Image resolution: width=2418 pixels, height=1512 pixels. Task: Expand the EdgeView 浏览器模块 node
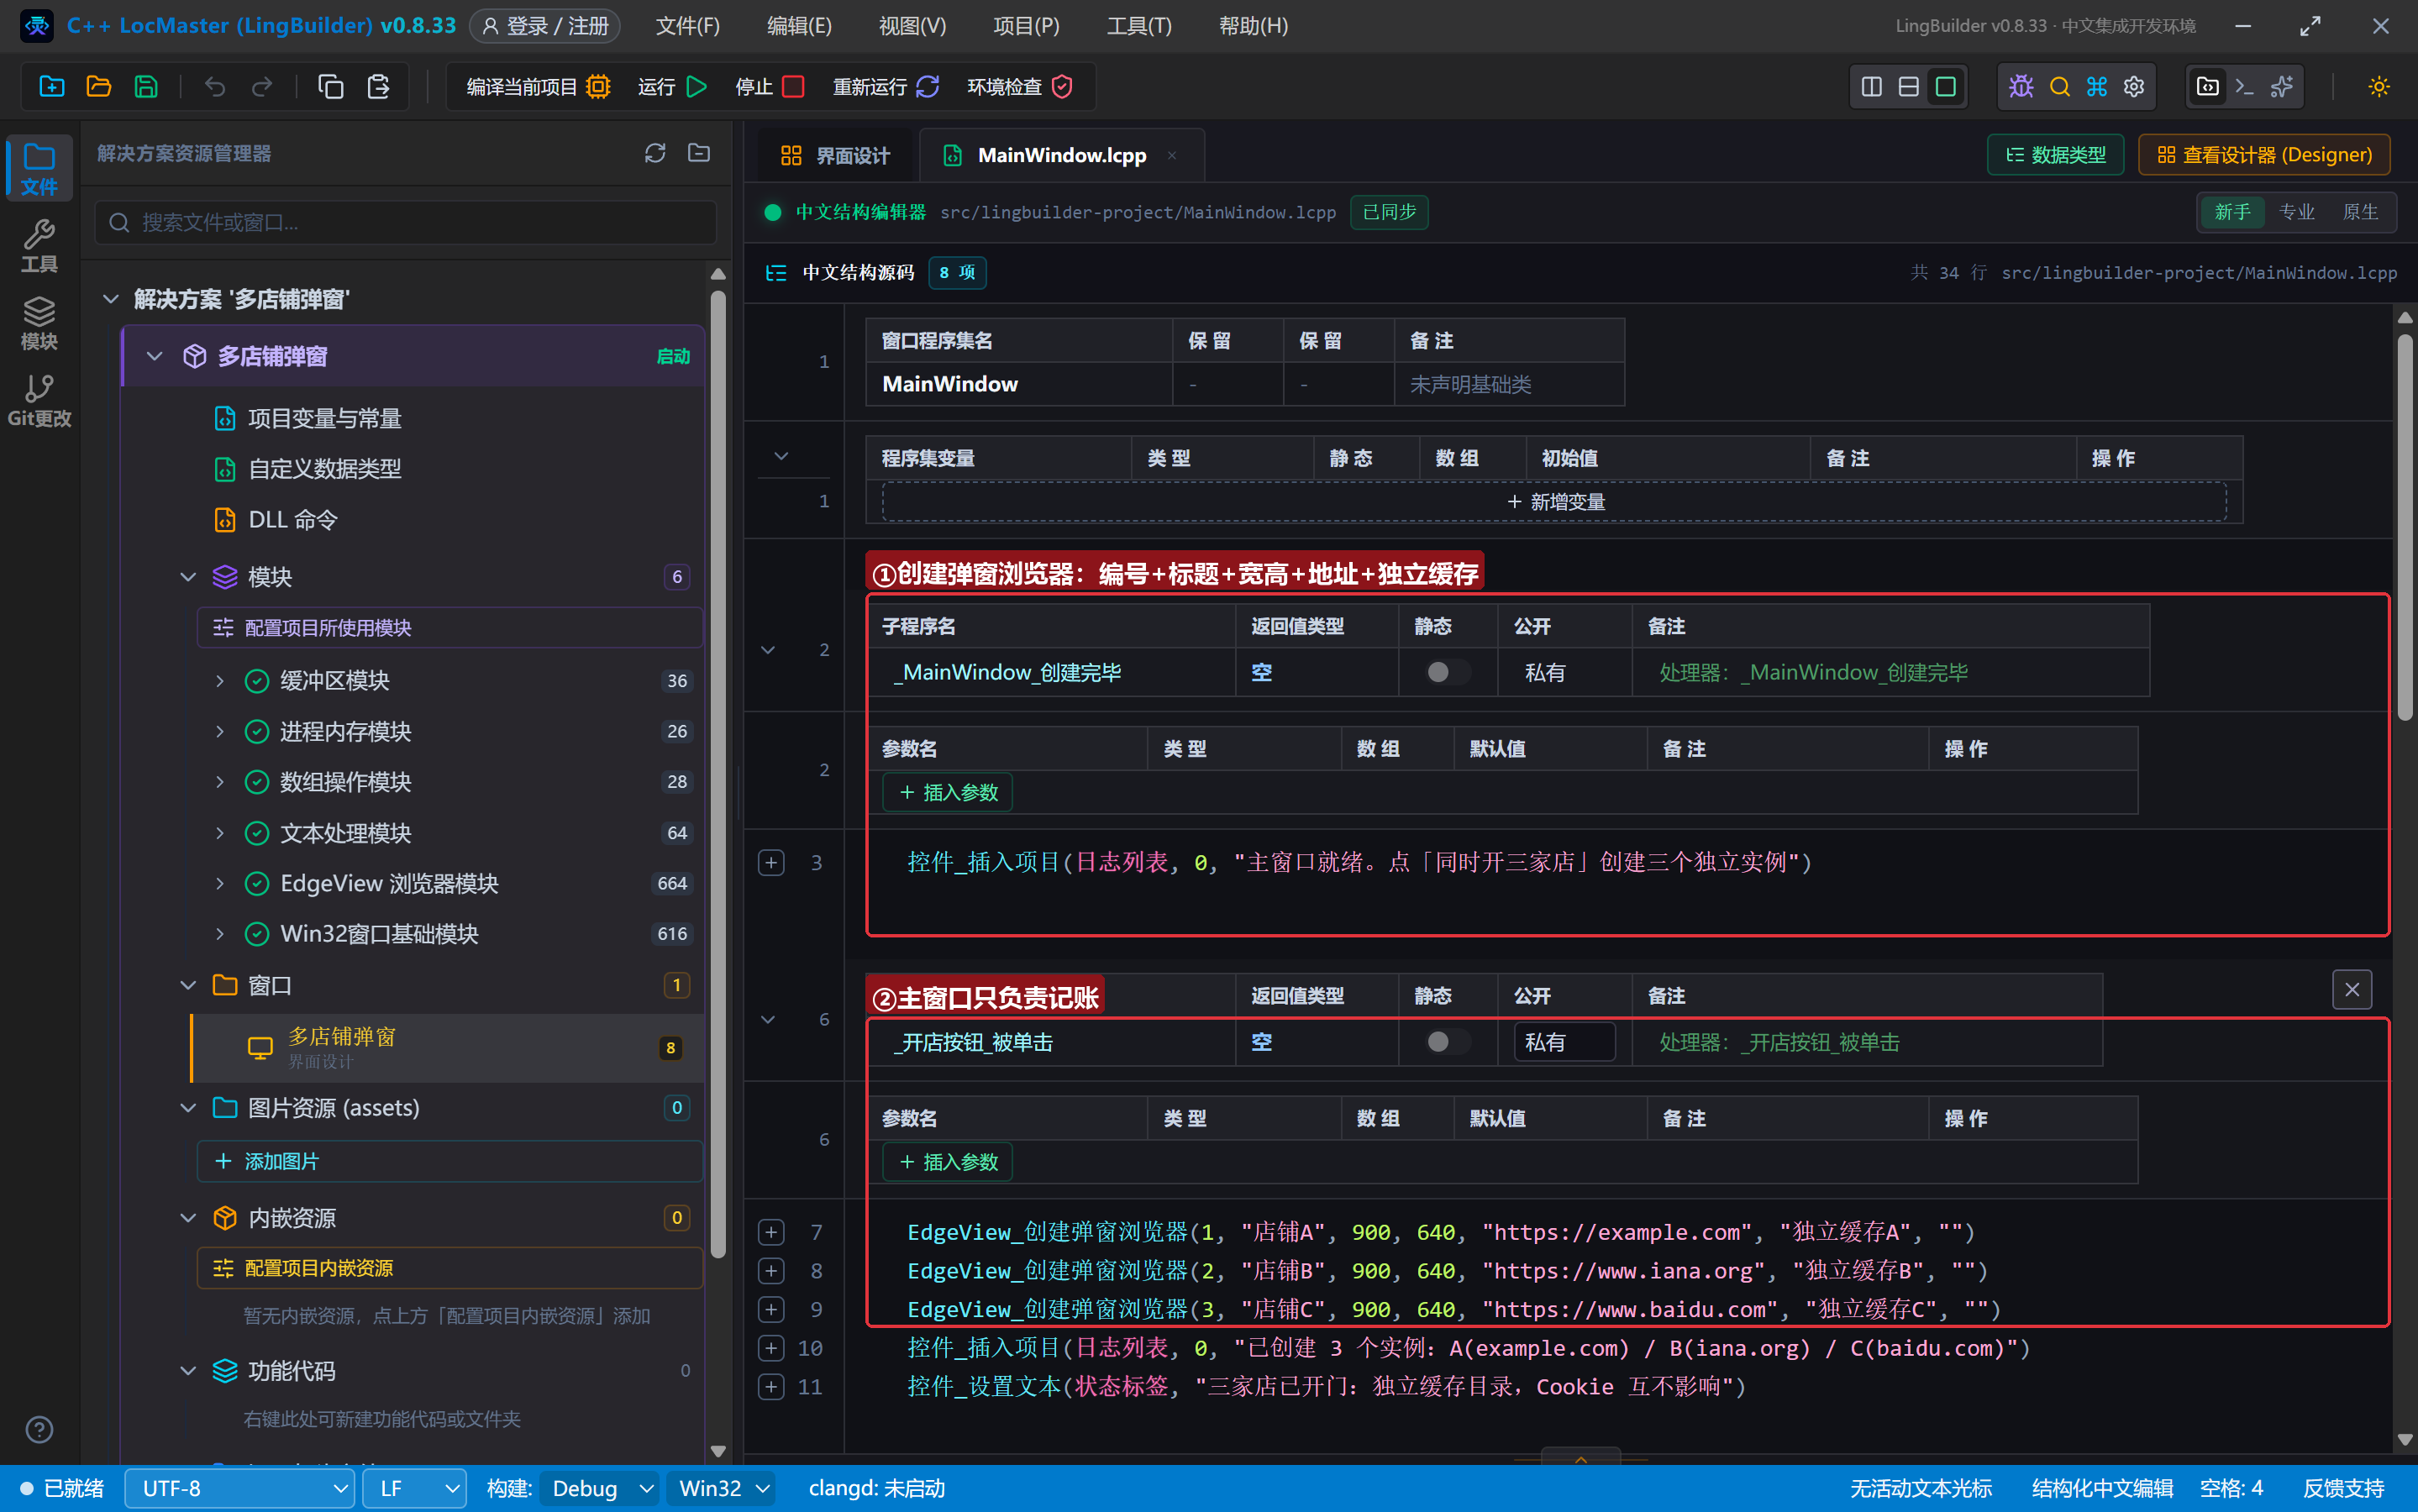[x=220, y=883]
